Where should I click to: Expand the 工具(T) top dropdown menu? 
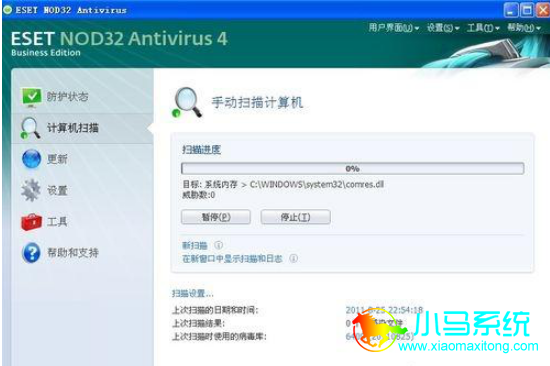pos(483,28)
